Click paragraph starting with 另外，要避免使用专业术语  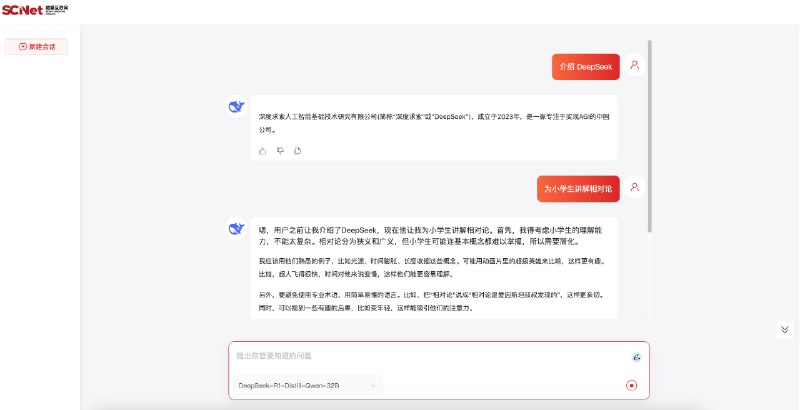[433, 301]
